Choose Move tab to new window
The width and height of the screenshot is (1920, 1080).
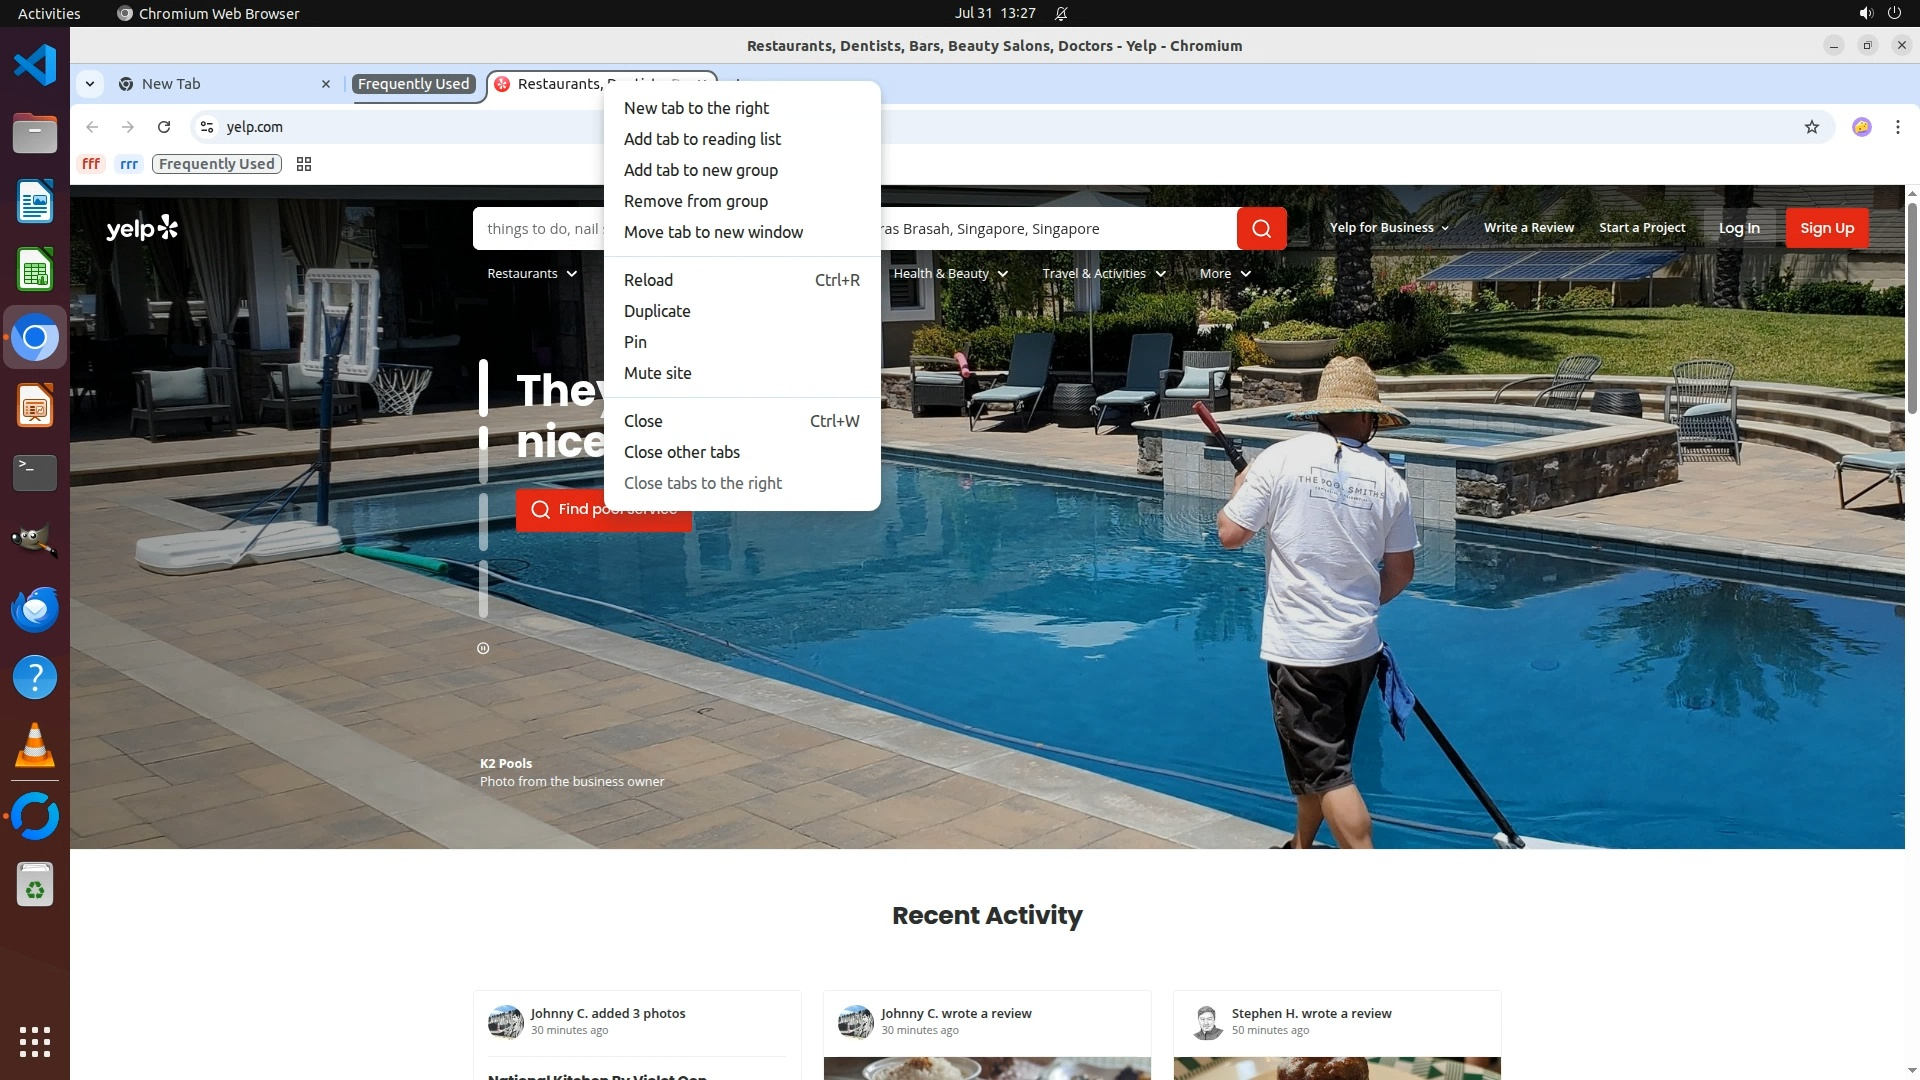(713, 232)
